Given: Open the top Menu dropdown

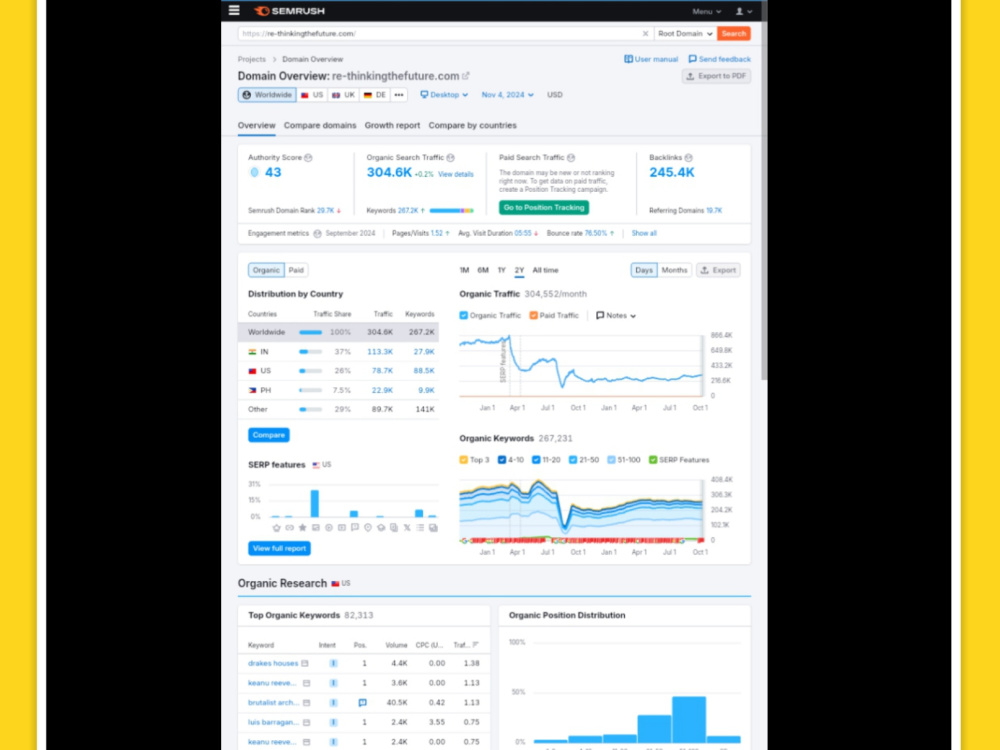Looking at the screenshot, I should coord(707,11).
